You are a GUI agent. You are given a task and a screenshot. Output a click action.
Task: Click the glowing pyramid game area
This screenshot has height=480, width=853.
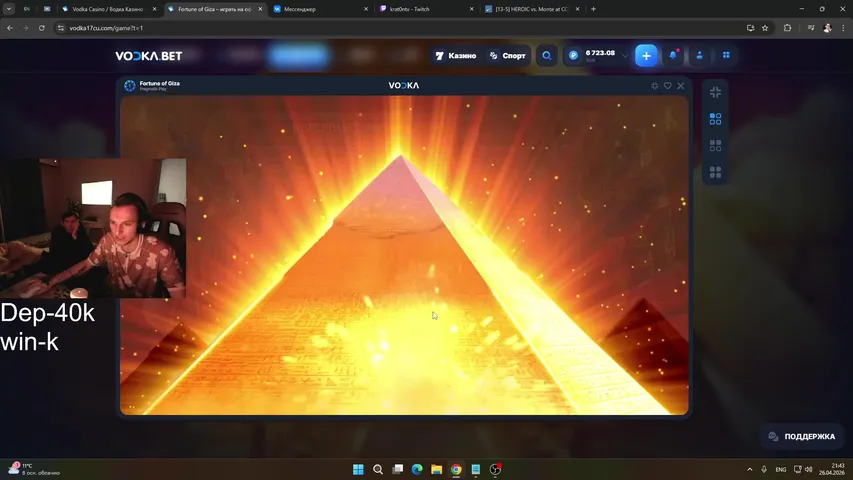click(404, 255)
